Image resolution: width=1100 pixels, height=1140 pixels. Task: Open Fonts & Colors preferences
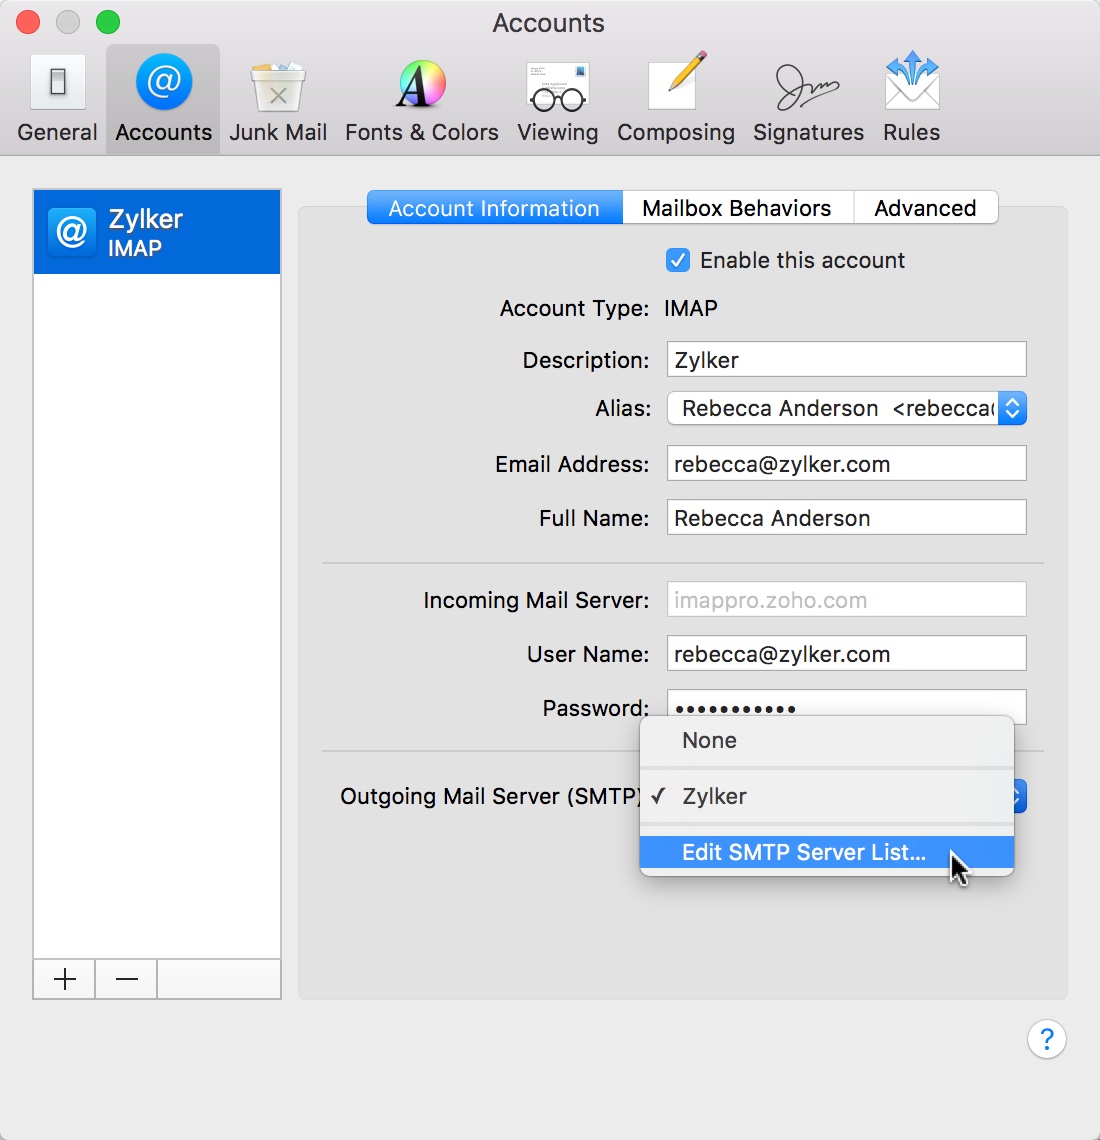421,98
